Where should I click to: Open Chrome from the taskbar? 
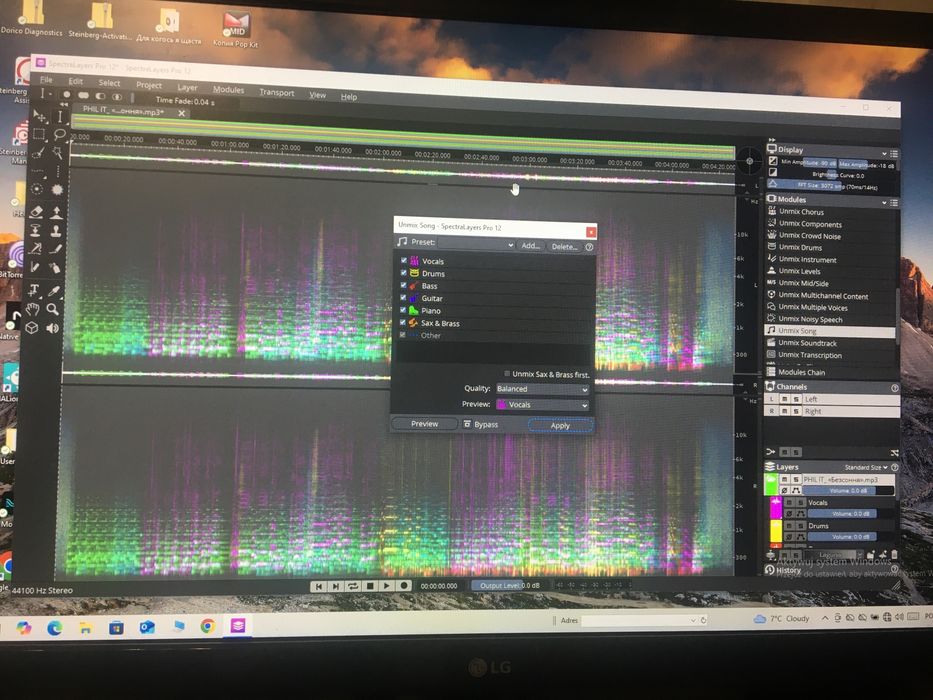click(207, 626)
